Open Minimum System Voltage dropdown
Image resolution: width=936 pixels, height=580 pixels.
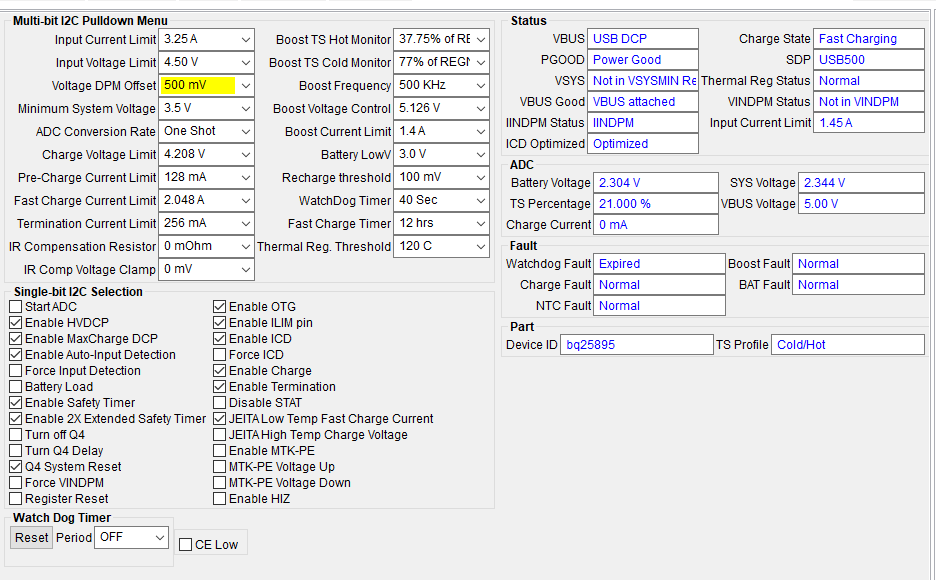pyautogui.click(x=206, y=109)
